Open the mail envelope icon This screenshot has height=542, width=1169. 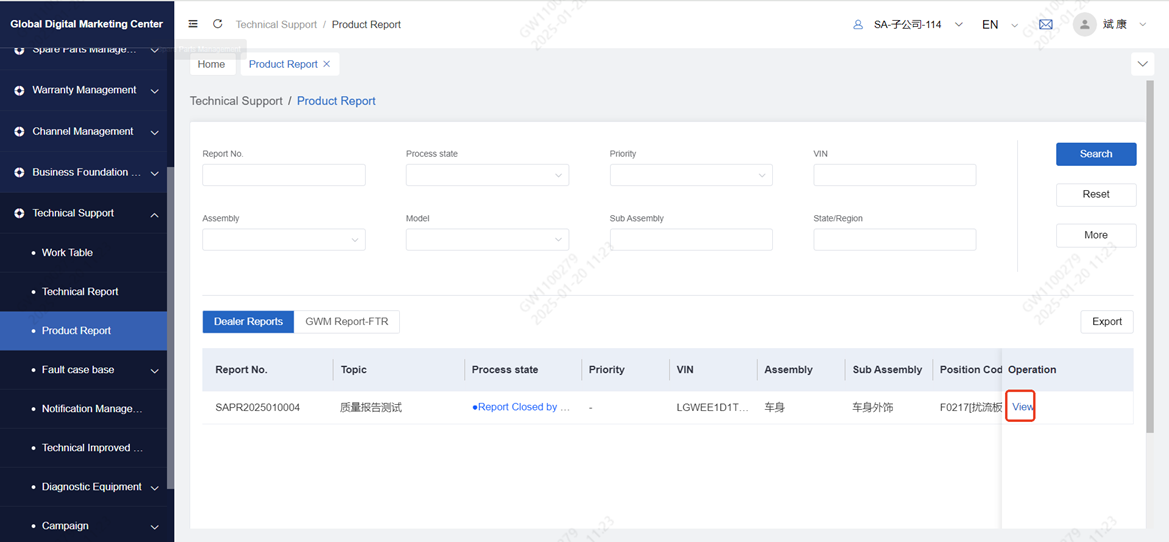(x=1045, y=24)
